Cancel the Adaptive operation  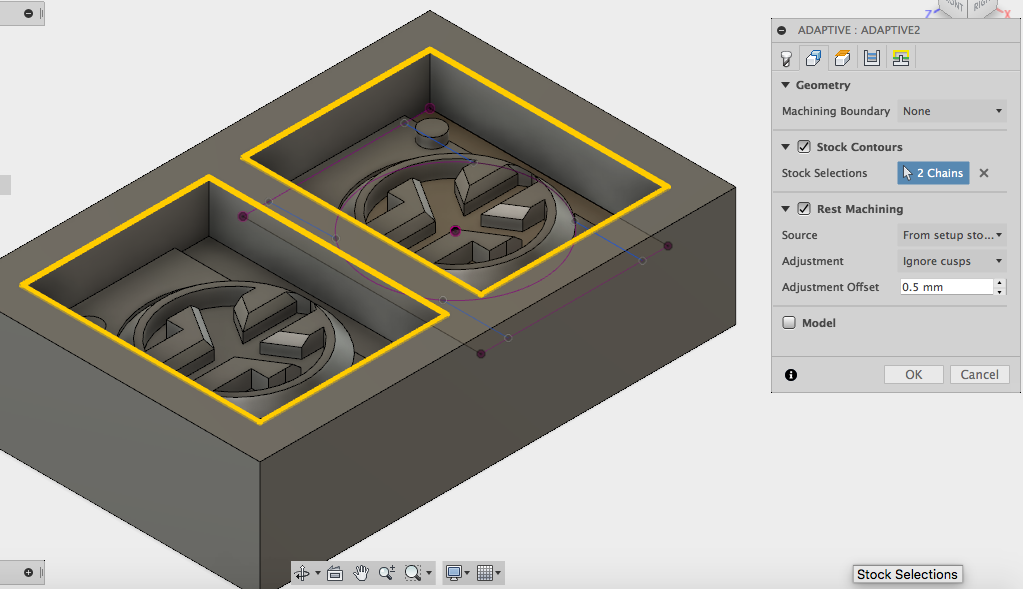tap(979, 374)
